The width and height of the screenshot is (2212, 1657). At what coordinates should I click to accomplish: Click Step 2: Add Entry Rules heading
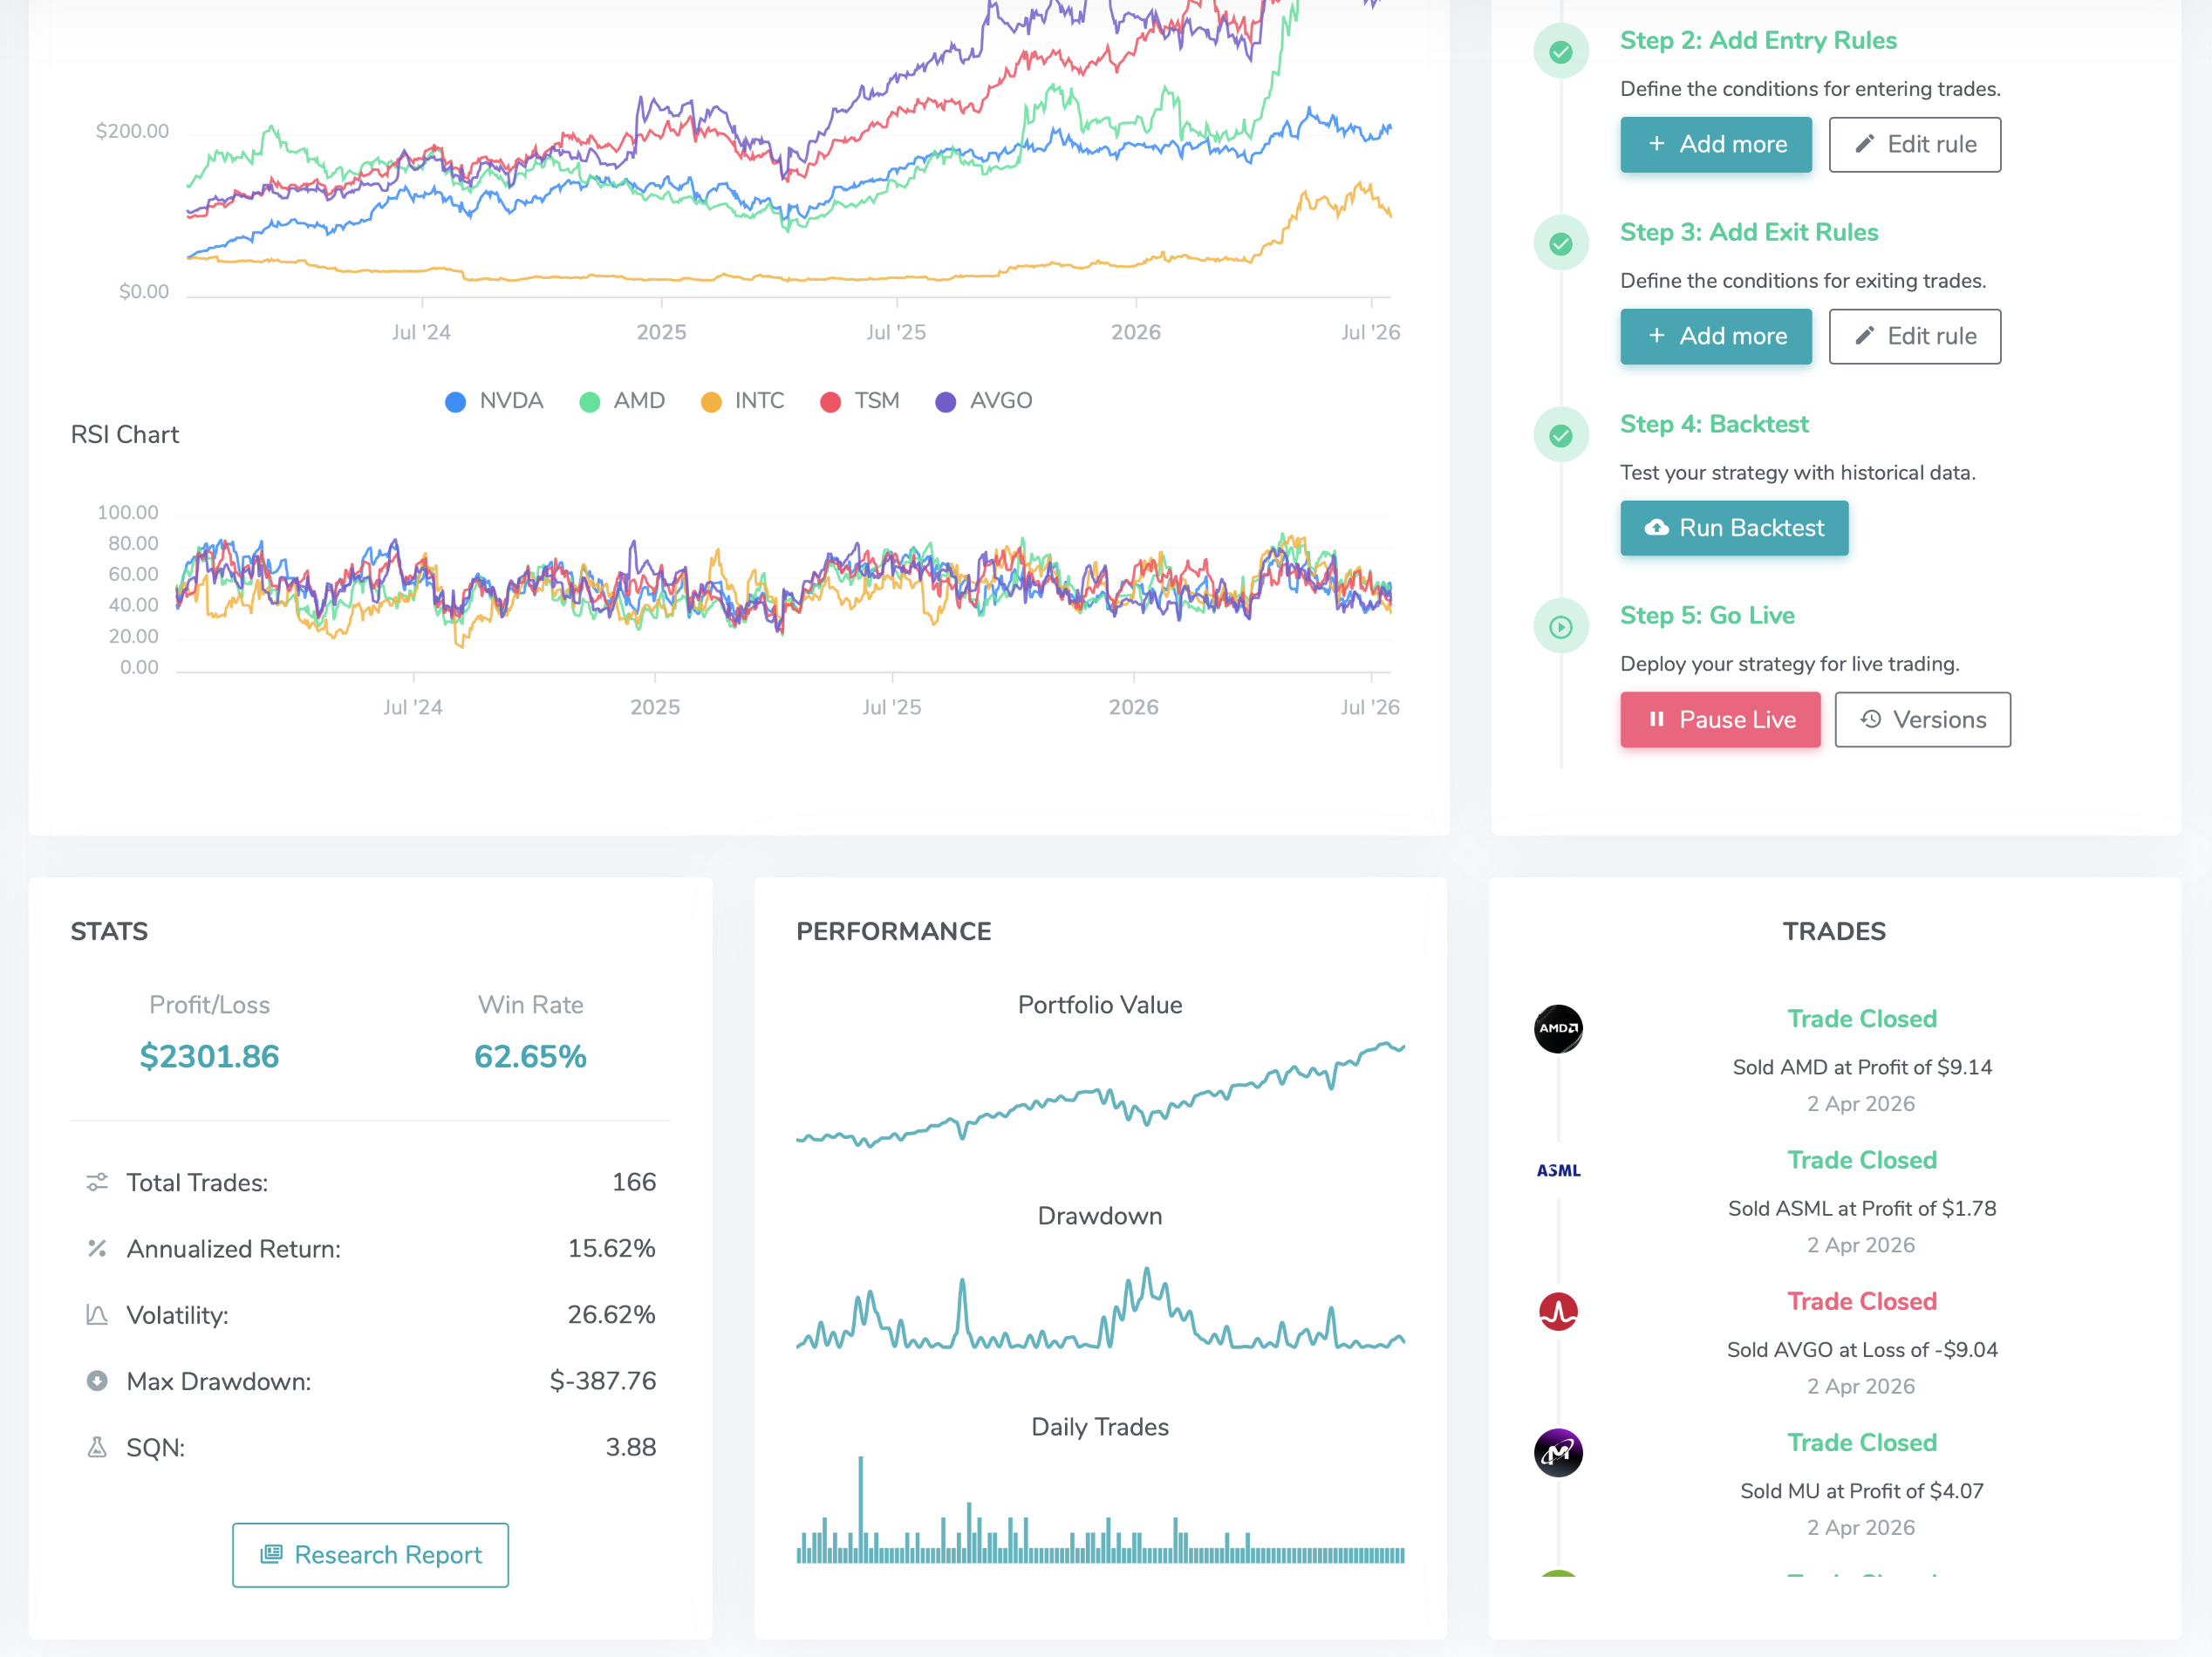(1758, 40)
